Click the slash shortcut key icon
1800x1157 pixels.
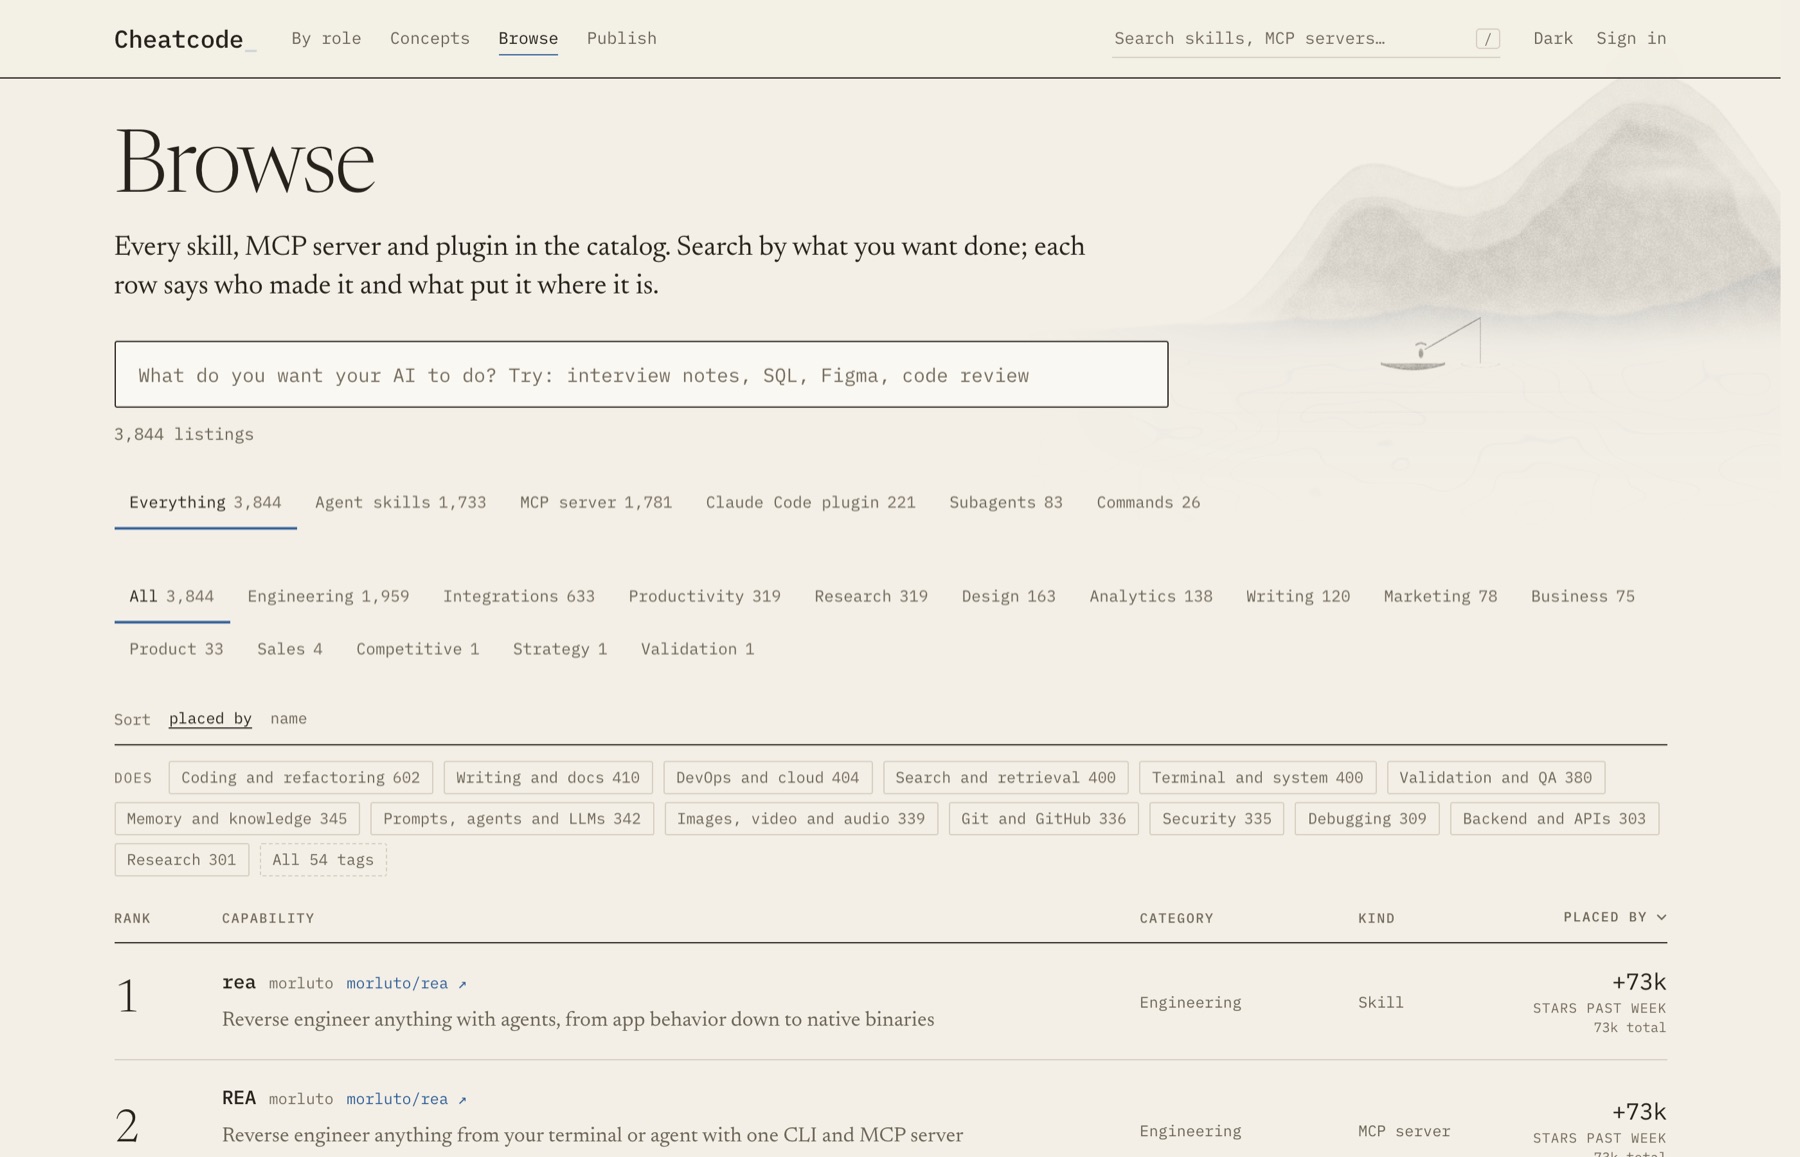click(1488, 39)
